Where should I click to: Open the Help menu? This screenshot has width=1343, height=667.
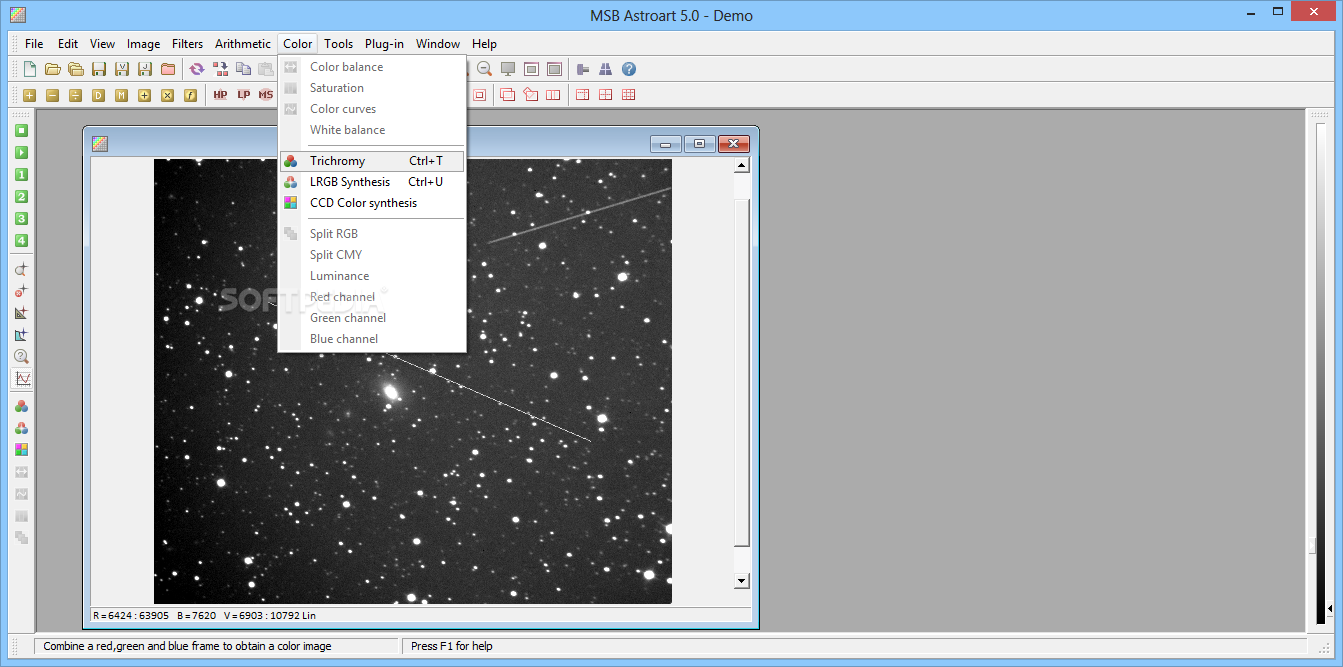pyautogui.click(x=484, y=44)
